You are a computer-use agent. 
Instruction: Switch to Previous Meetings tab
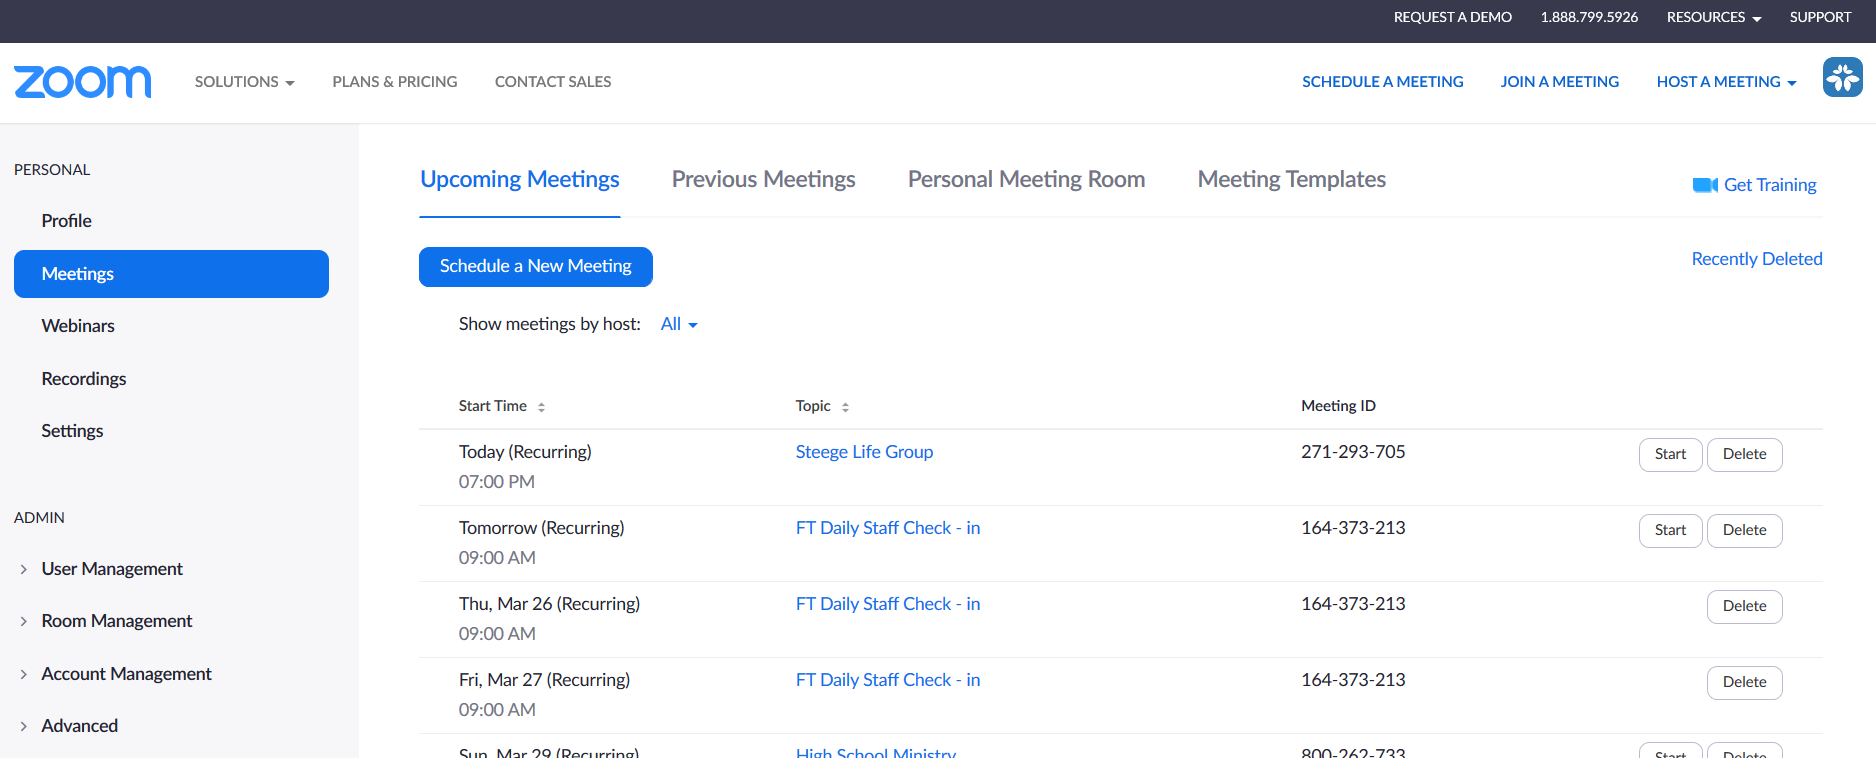click(764, 179)
